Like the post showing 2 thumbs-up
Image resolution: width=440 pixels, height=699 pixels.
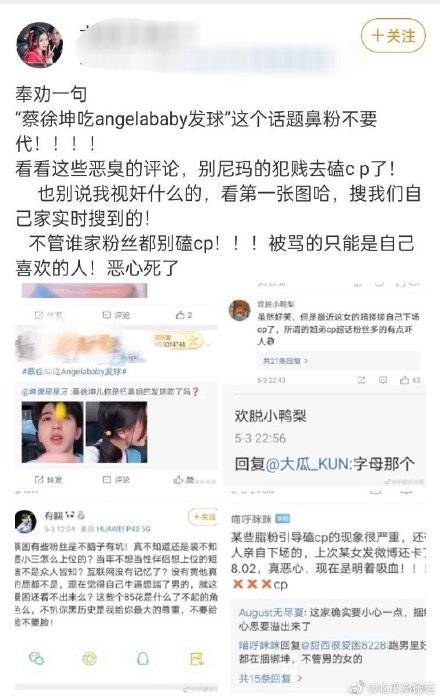coord(183,315)
